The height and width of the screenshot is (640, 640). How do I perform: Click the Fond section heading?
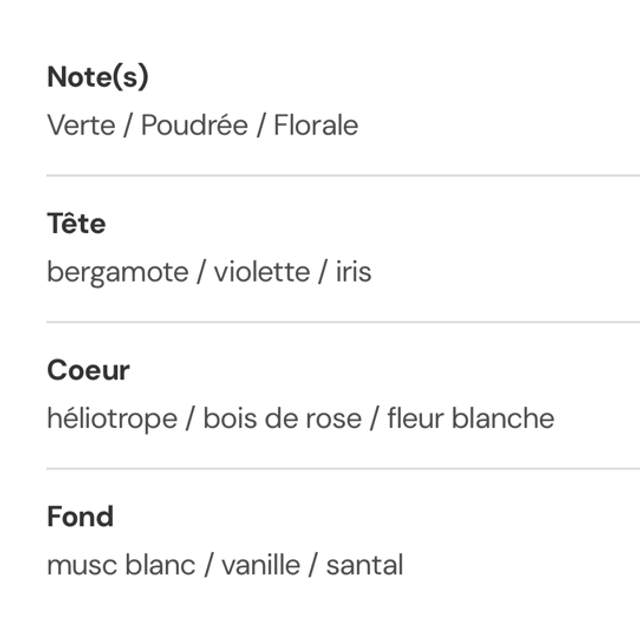coord(80,517)
